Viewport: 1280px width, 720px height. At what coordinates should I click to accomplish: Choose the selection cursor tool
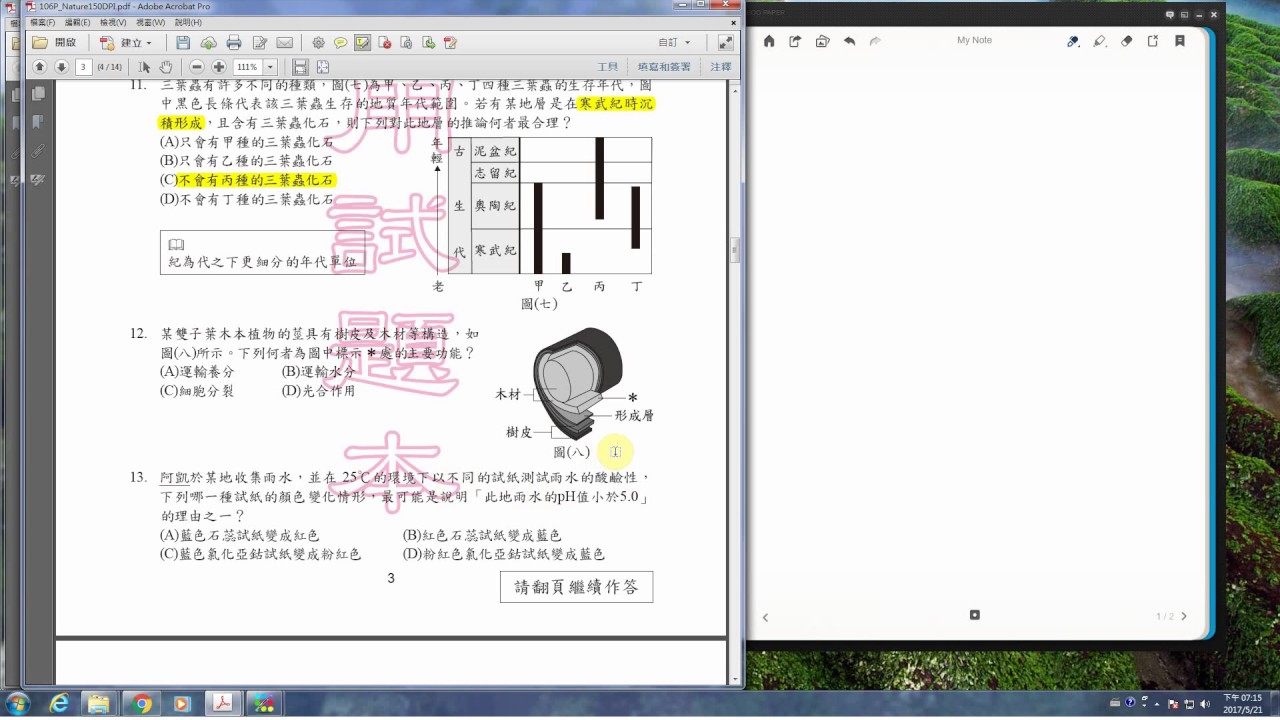144,67
